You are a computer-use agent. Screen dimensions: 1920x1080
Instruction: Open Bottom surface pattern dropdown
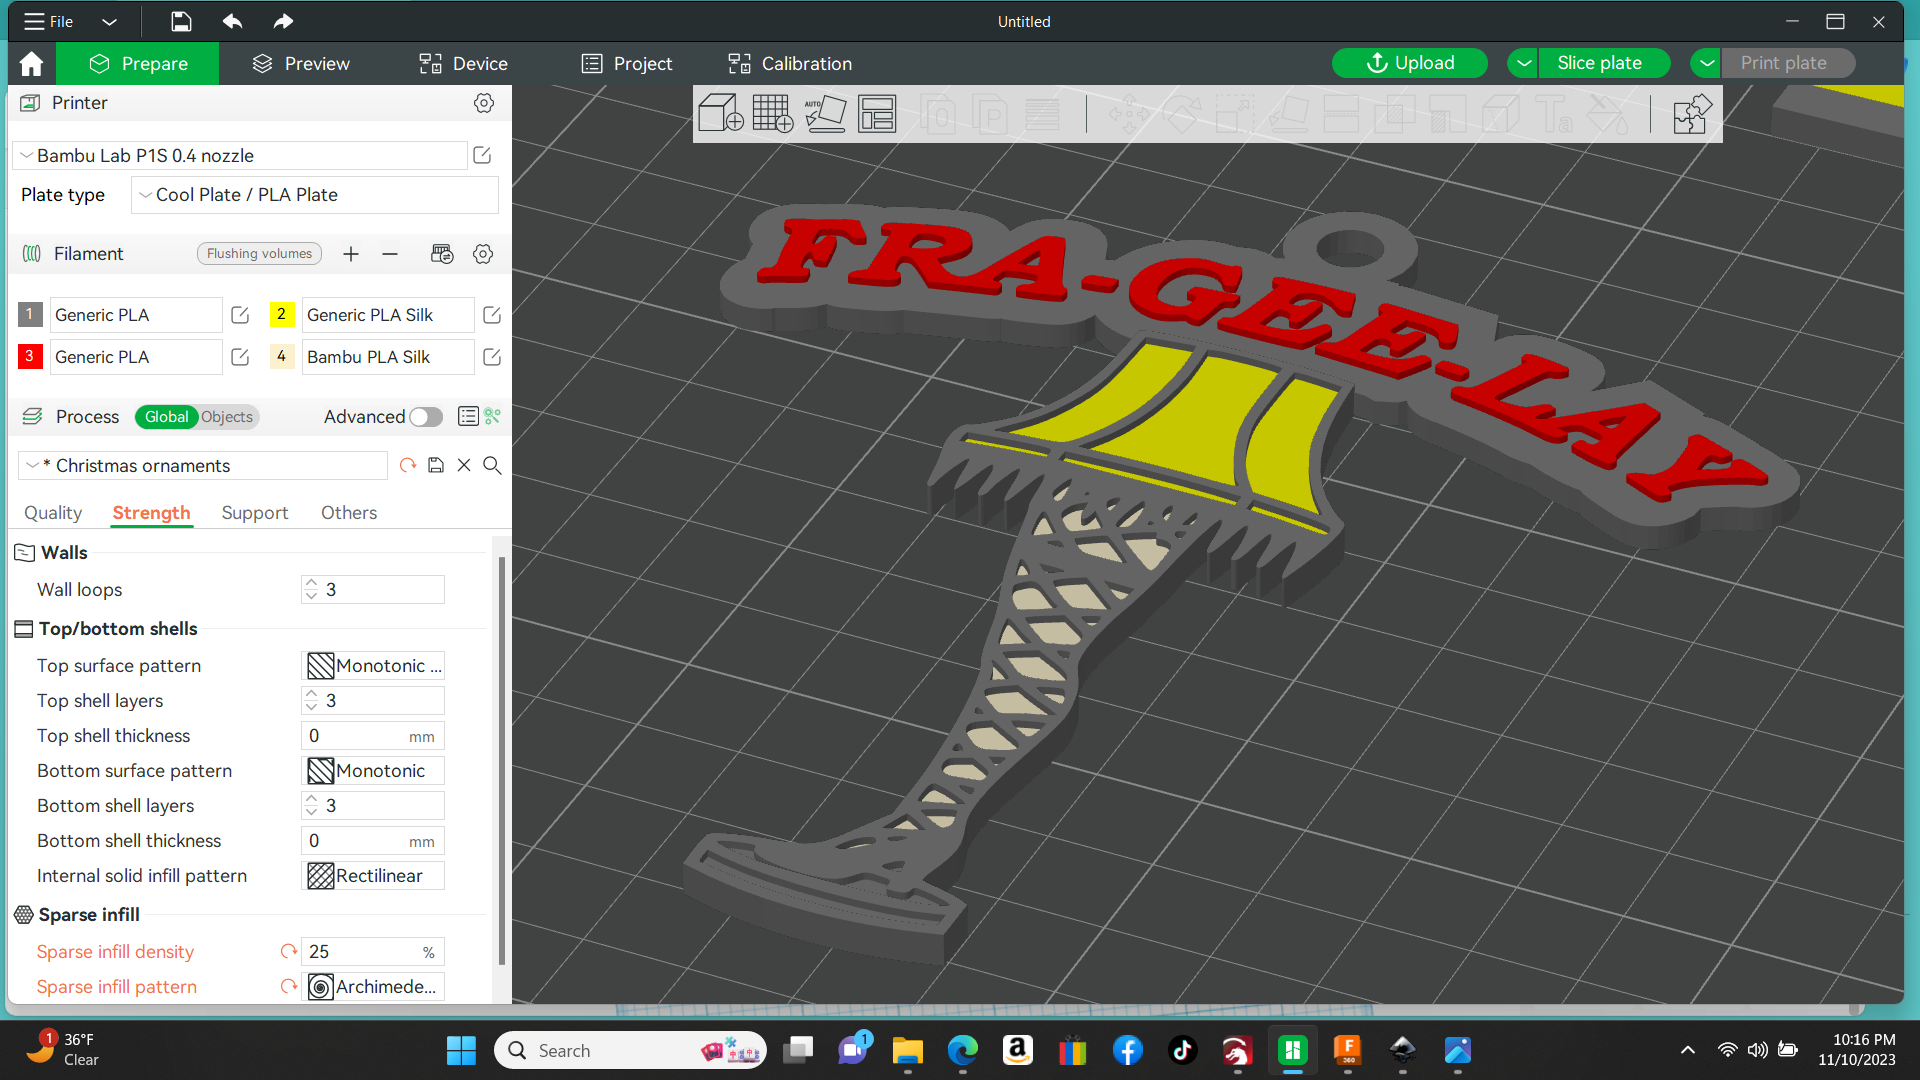click(373, 771)
